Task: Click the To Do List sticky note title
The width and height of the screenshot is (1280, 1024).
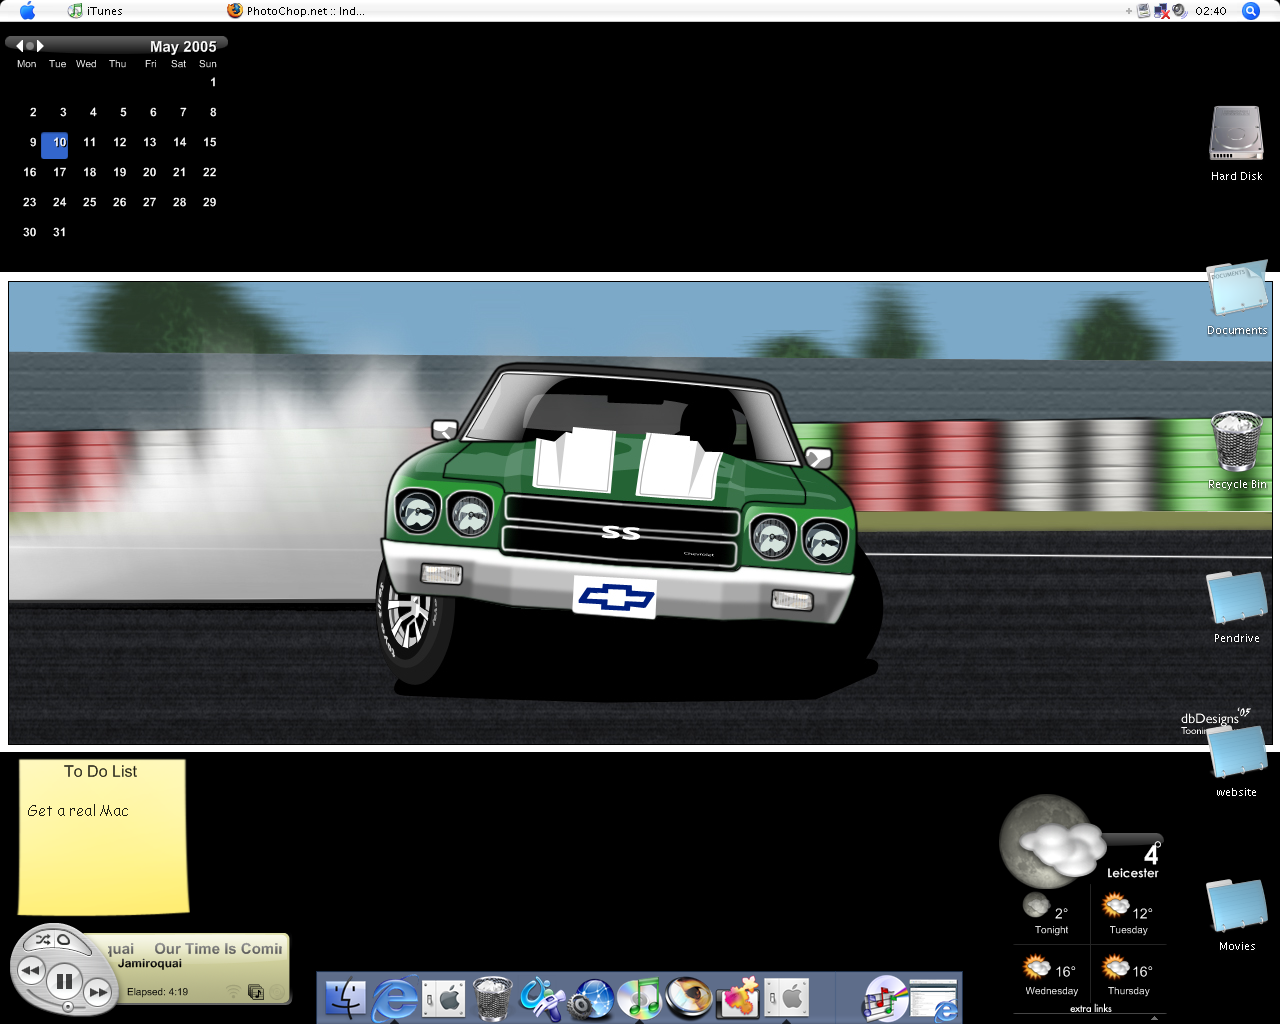Action: (101, 771)
